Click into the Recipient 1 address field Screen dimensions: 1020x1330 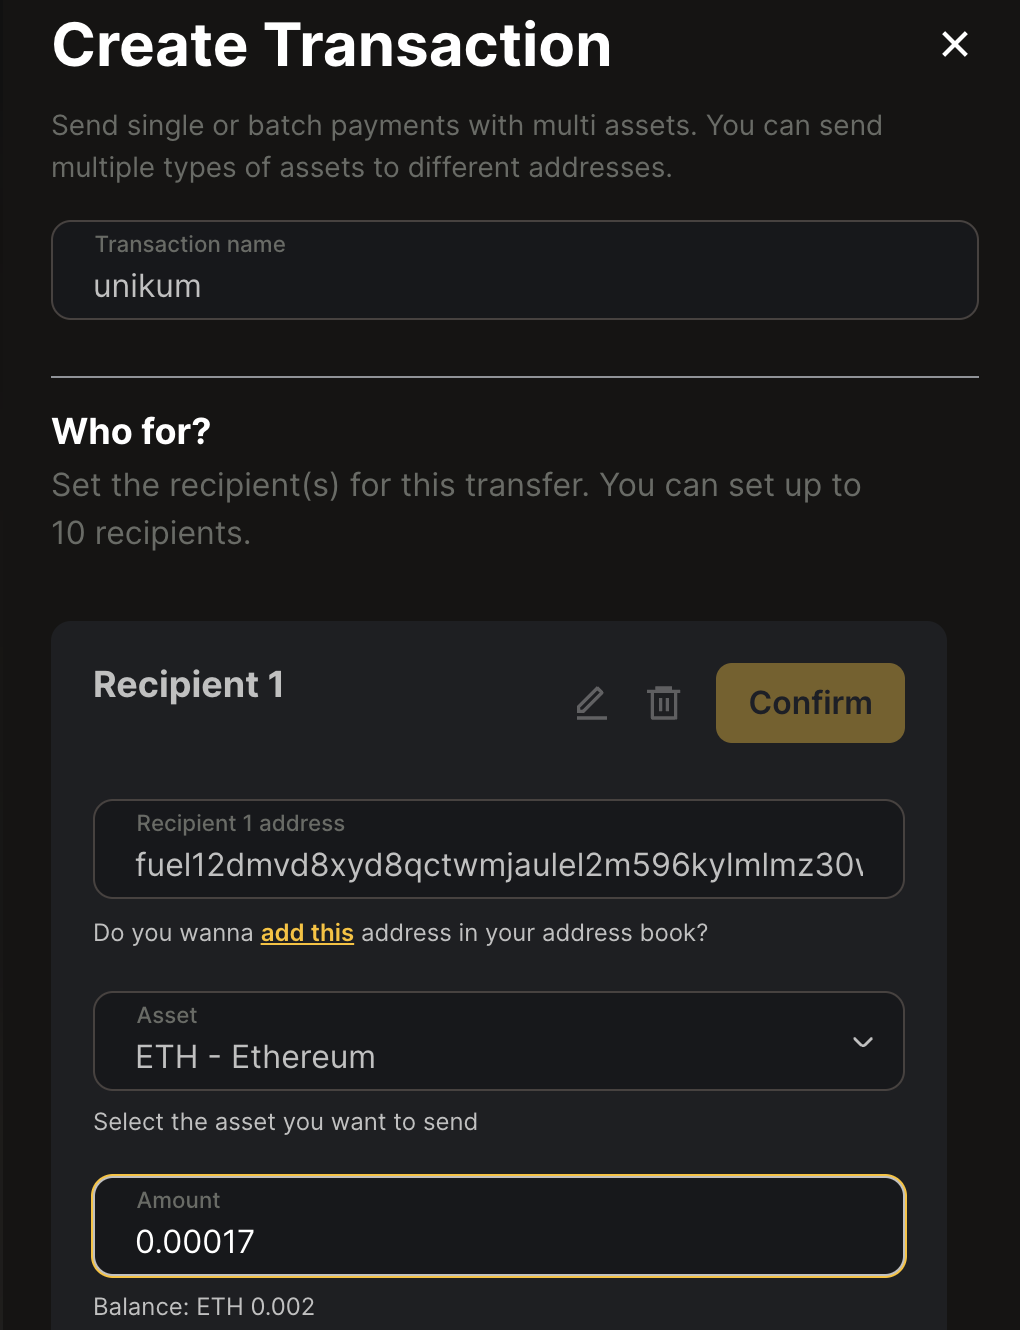click(499, 849)
